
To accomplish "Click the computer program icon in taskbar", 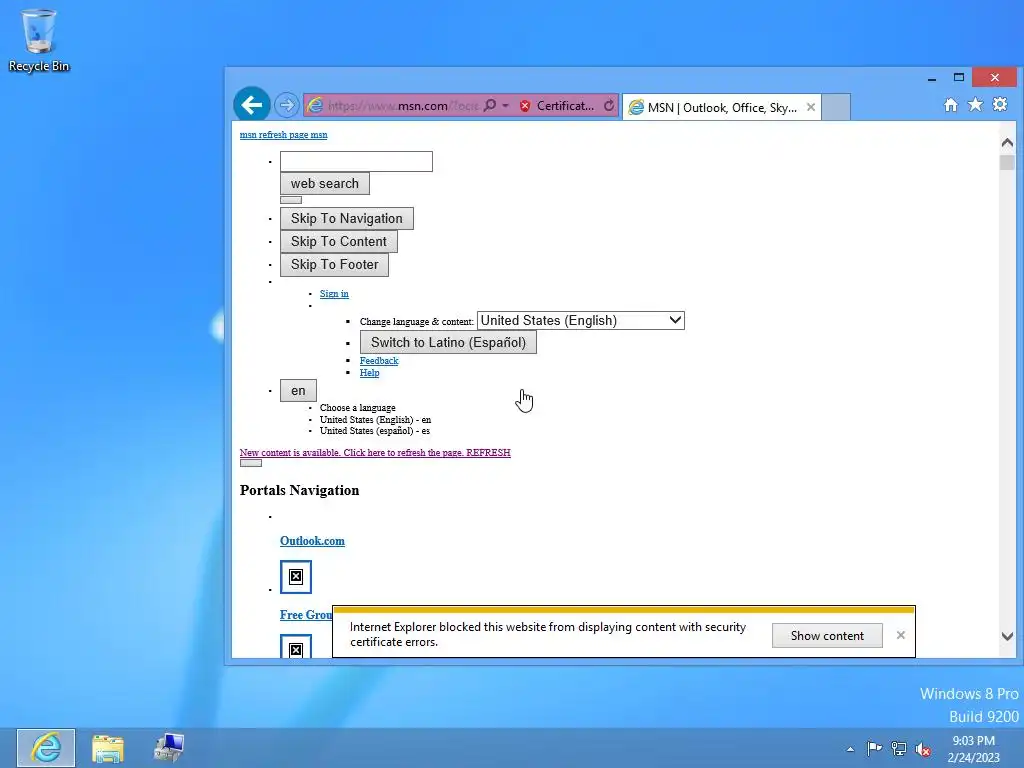I will pyautogui.click(x=168, y=748).
